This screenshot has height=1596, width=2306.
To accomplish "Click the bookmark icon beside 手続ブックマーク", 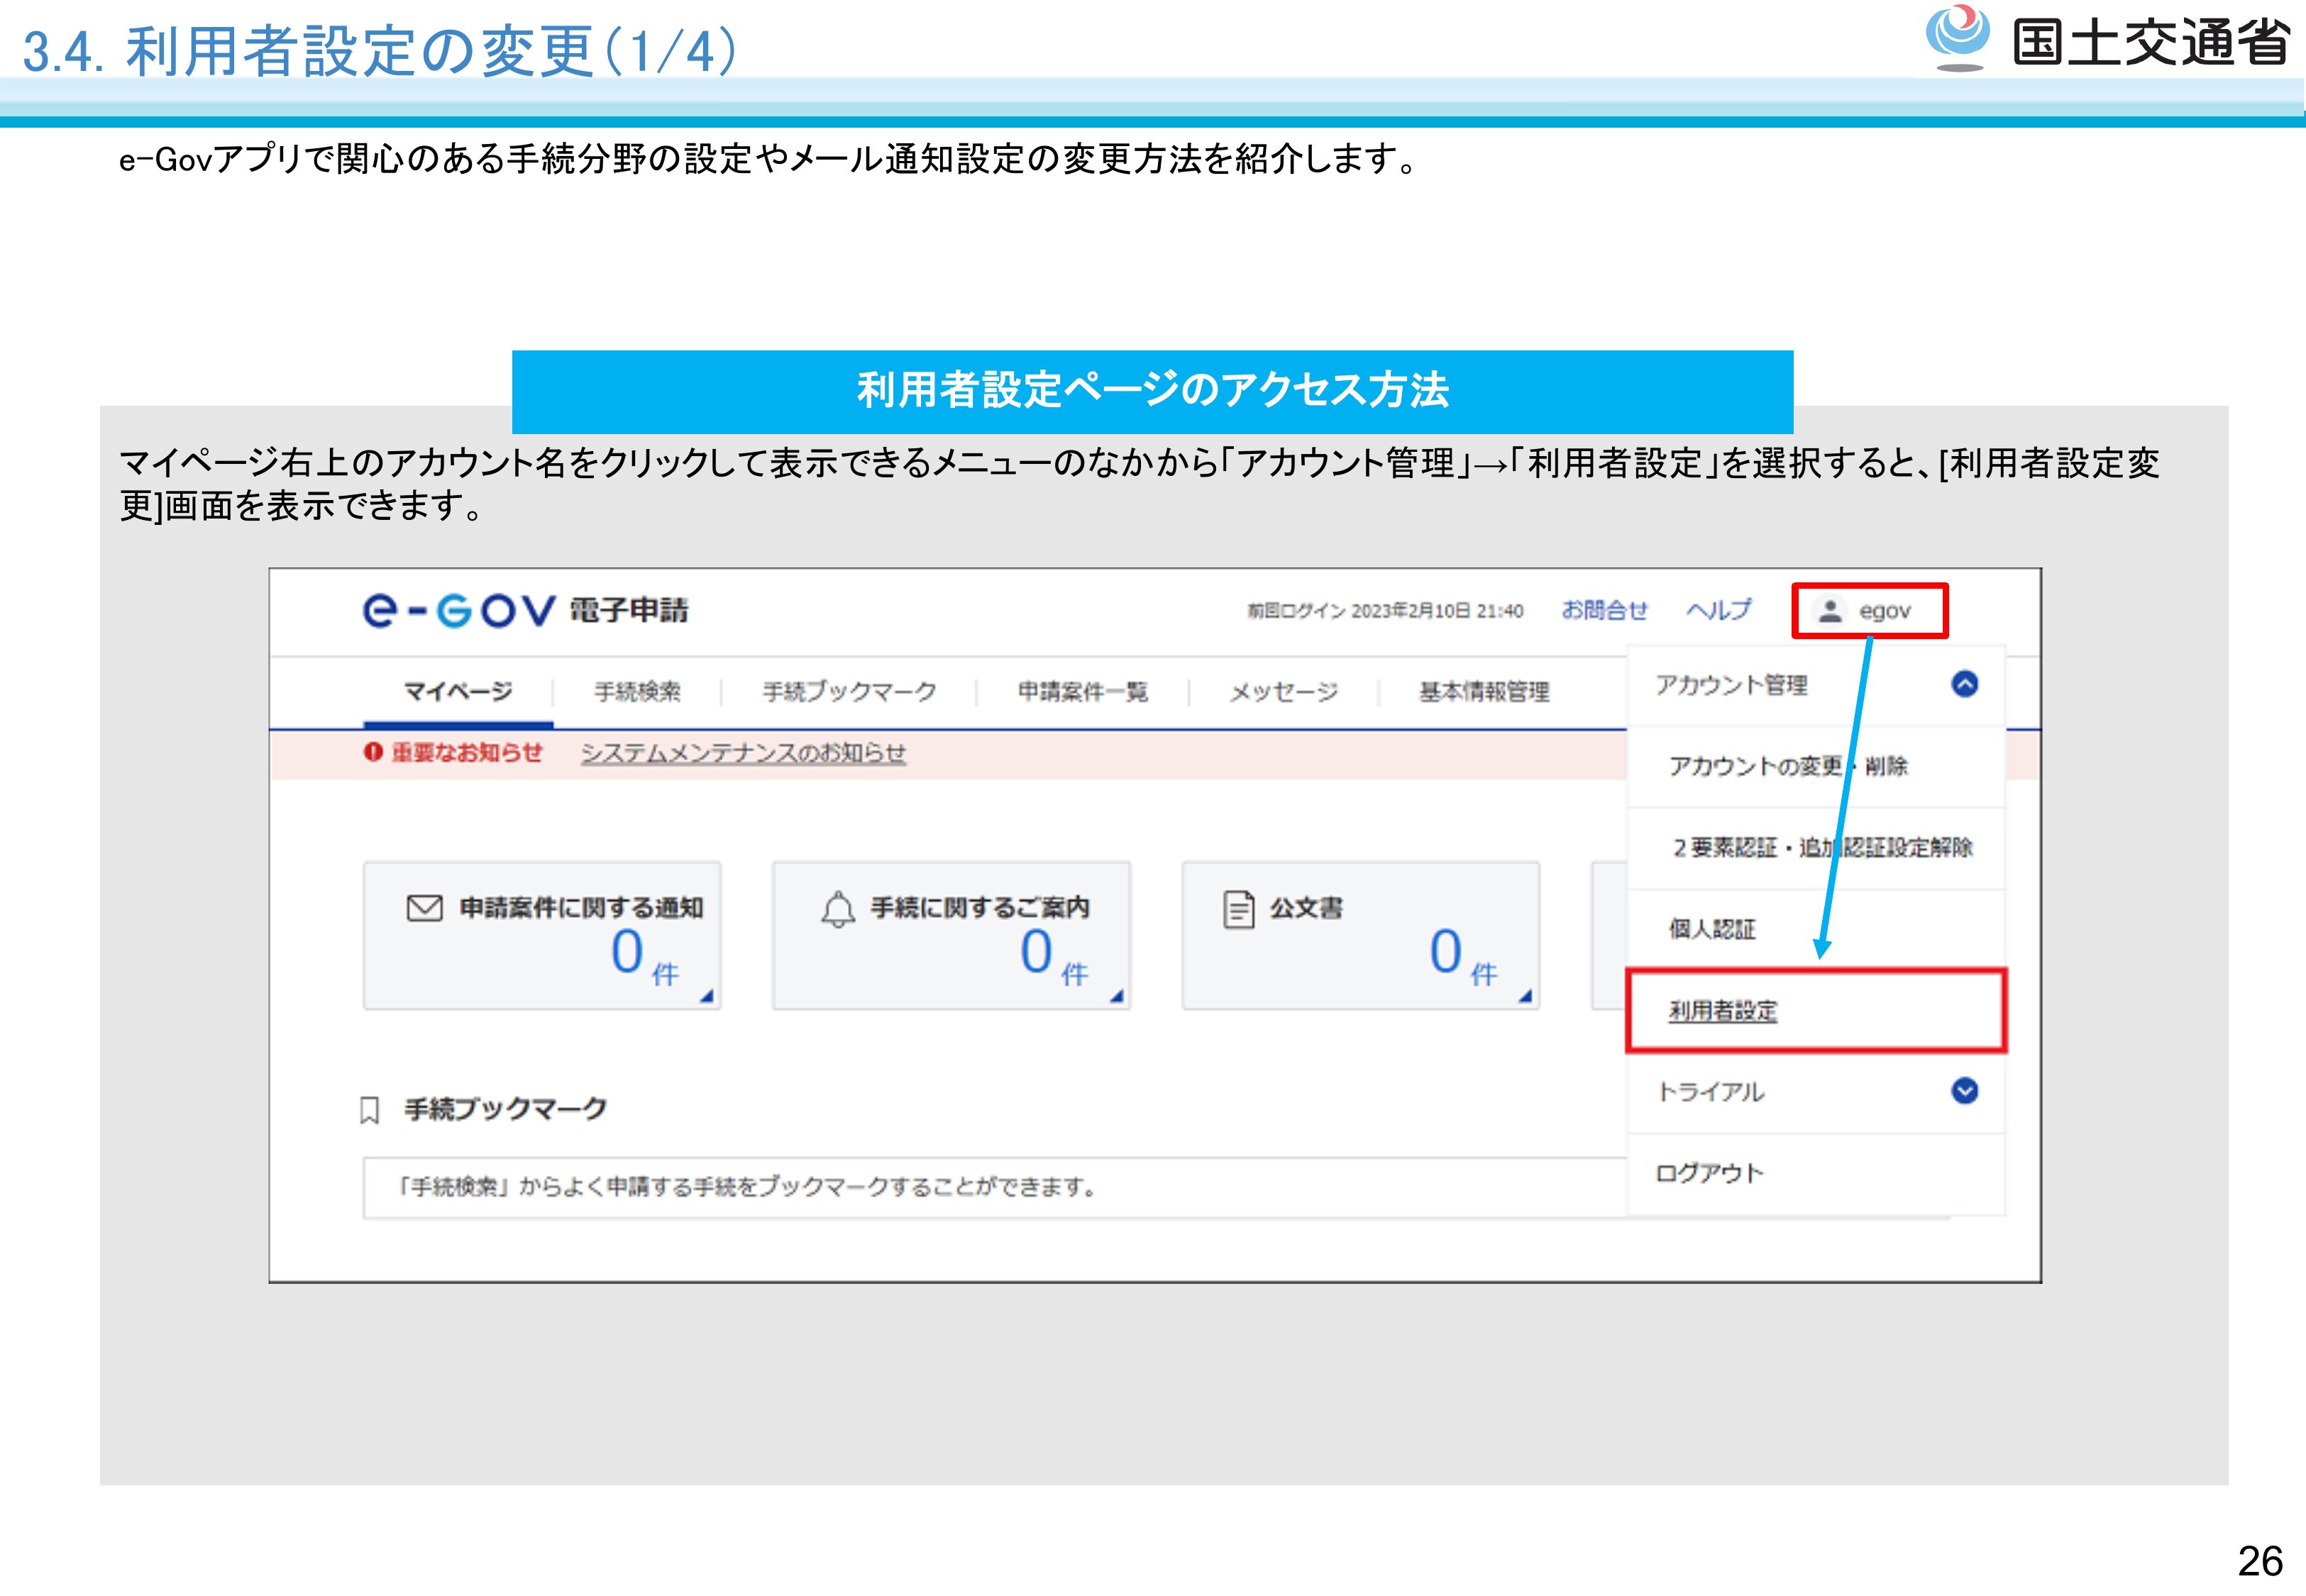I will click(369, 1110).
